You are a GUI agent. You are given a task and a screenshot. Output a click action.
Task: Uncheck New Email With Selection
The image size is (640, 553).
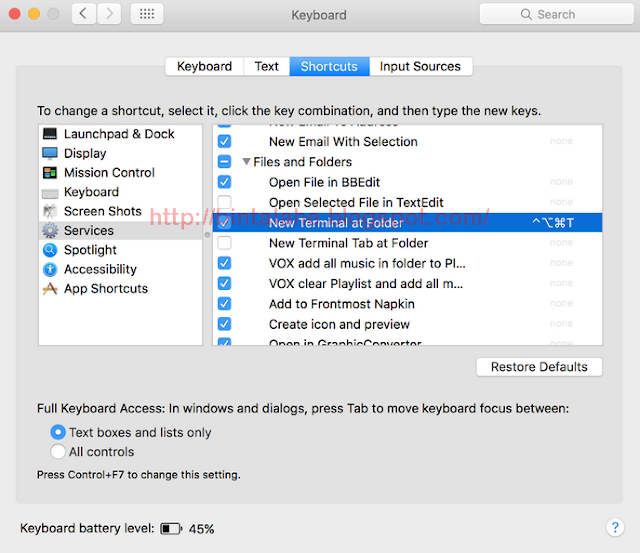coord(224,141)
